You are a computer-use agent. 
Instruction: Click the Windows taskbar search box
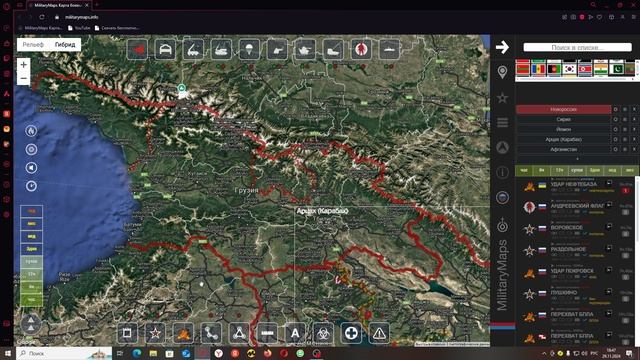[x=64, y=353]
